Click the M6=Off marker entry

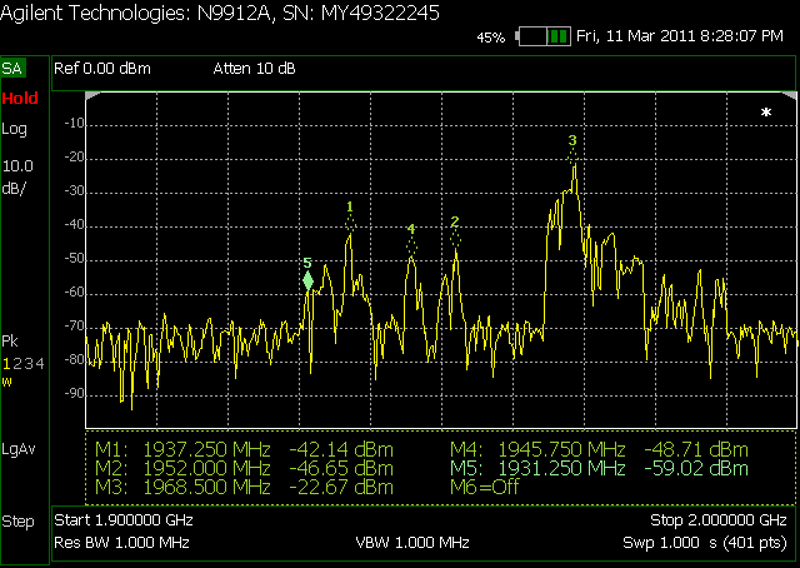point(484,487)
